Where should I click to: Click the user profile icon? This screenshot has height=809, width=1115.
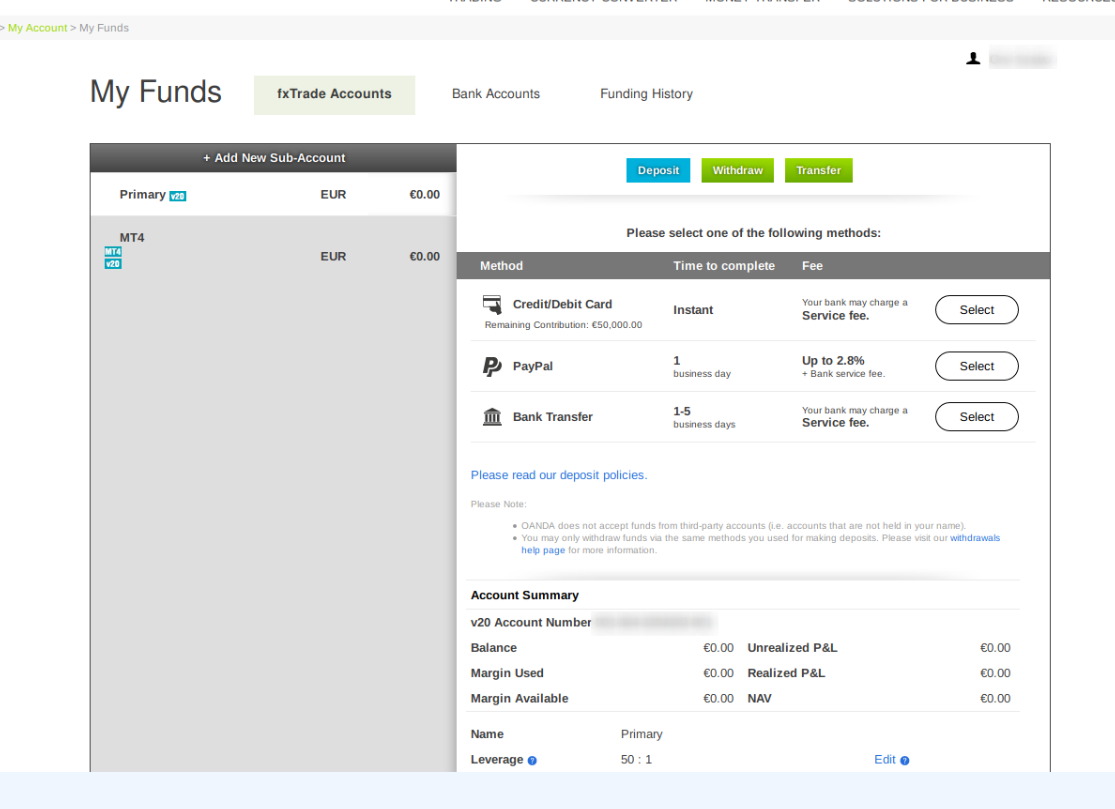[973, 59]
